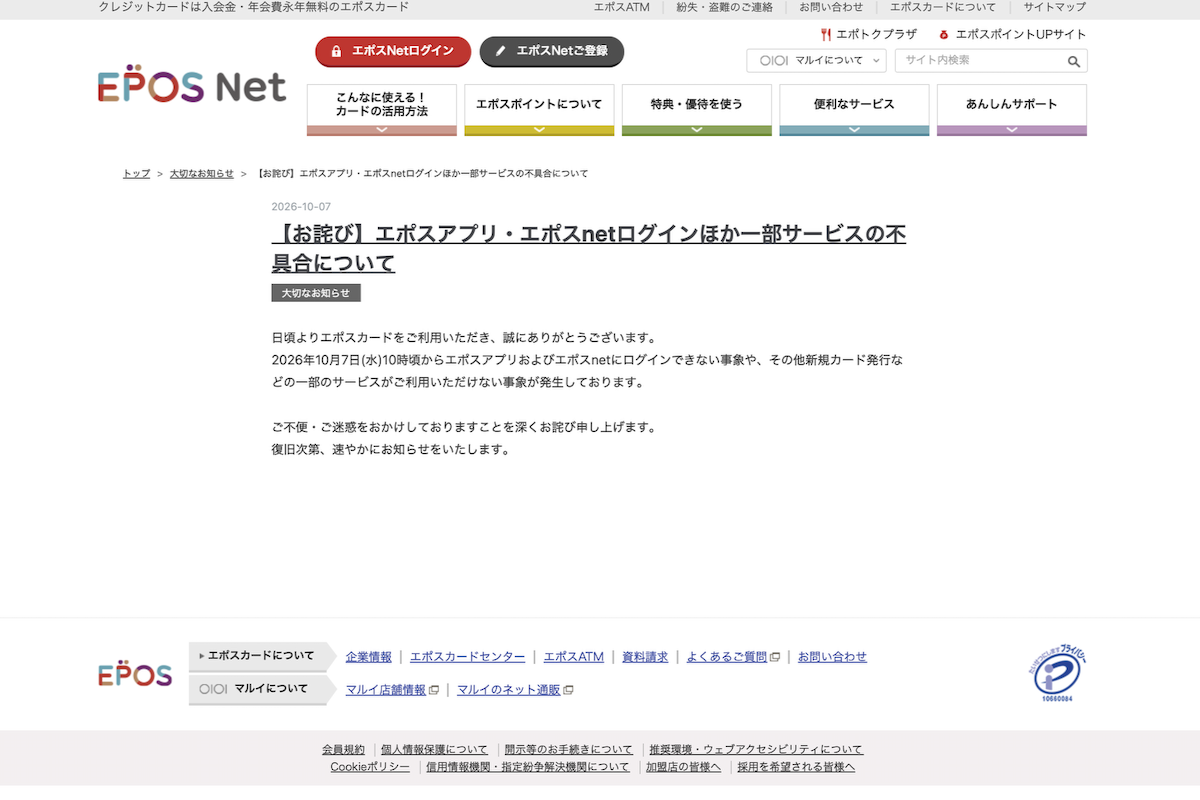Open 推奨環境・ウェブアクセシビリティについて link
The image size is (1200, 800).
pos(756,749)
